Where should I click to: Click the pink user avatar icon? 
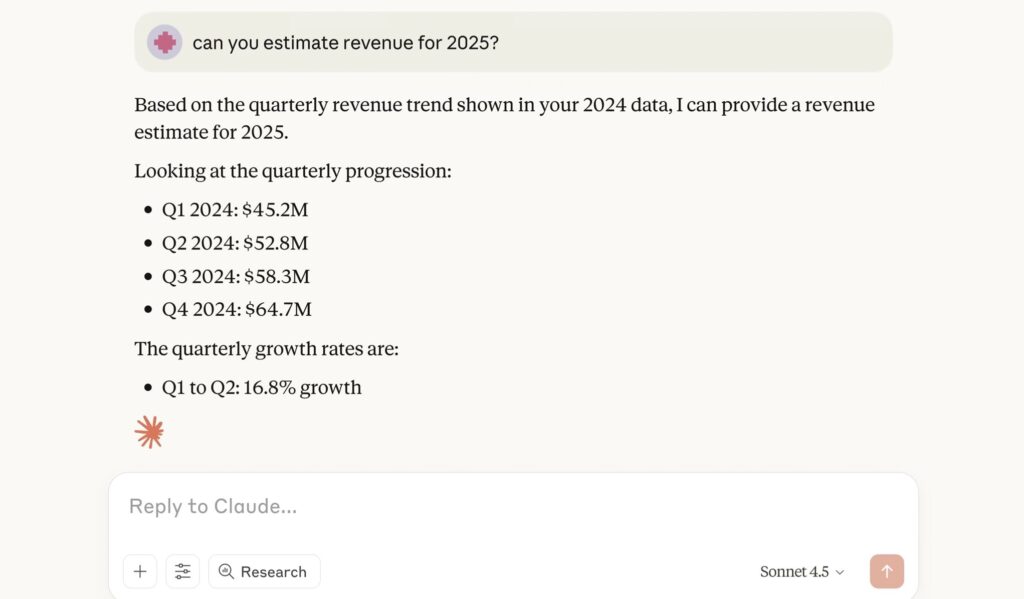click(165, 42)
